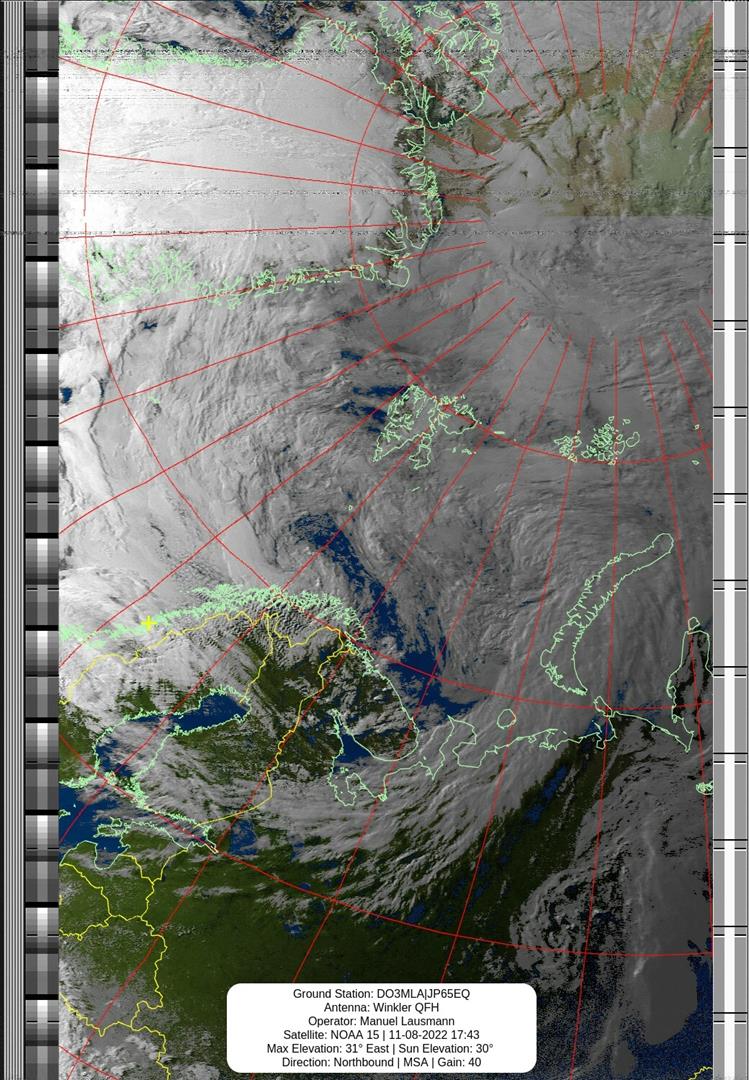Click the small oval Kolguyev island outline
This screenshot has height=1080, width=749.
[x=506, y=718]
